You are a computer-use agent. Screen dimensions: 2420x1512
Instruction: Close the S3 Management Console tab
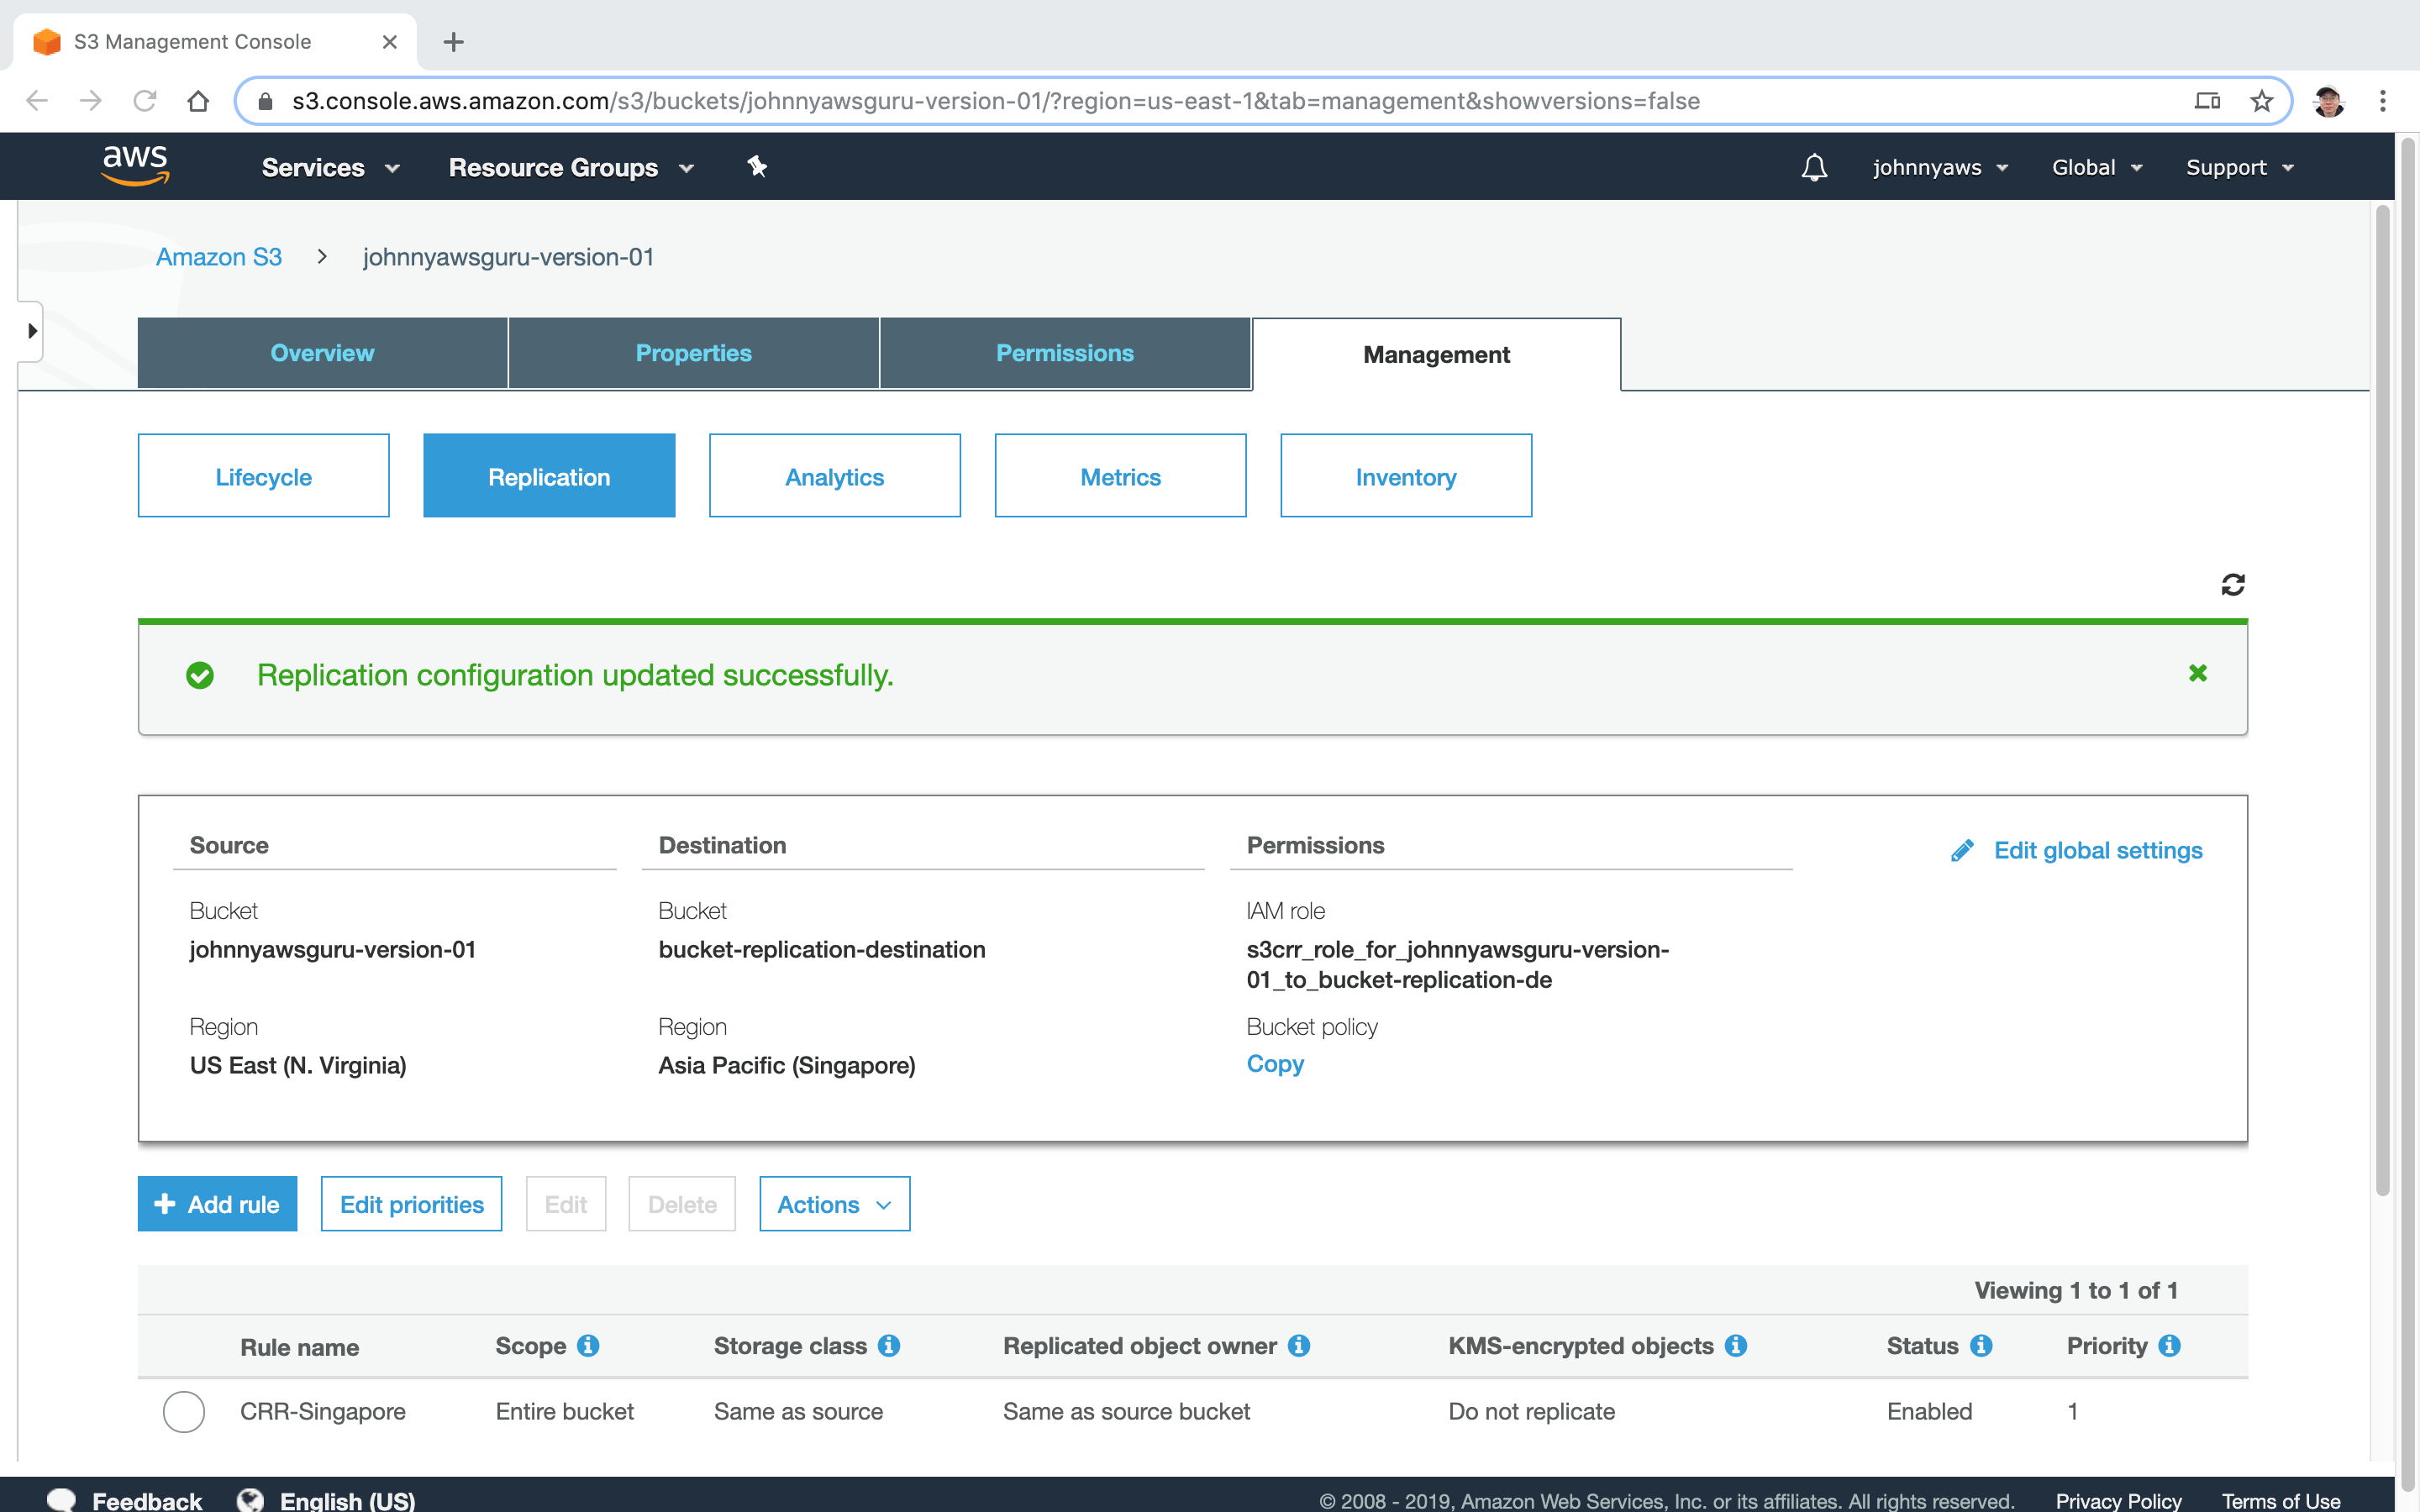389,42
